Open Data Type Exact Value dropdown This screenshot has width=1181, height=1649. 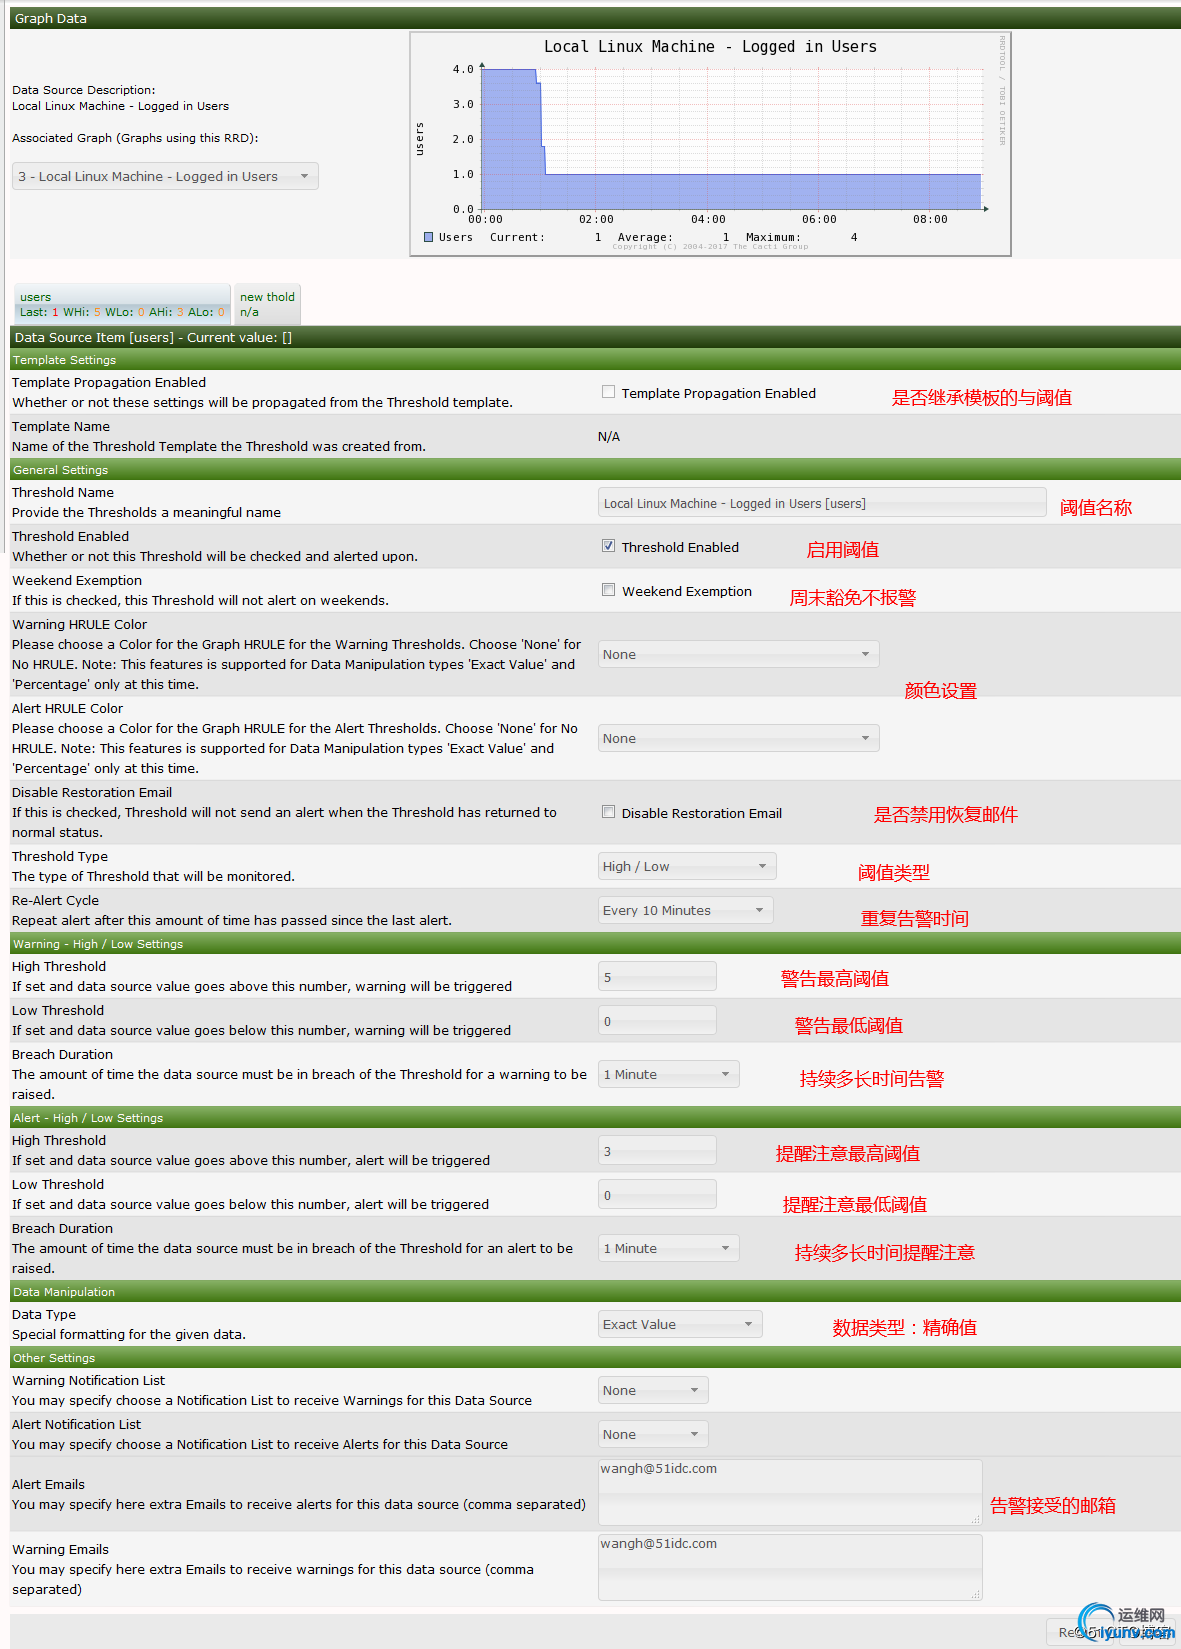(680, 1324)
